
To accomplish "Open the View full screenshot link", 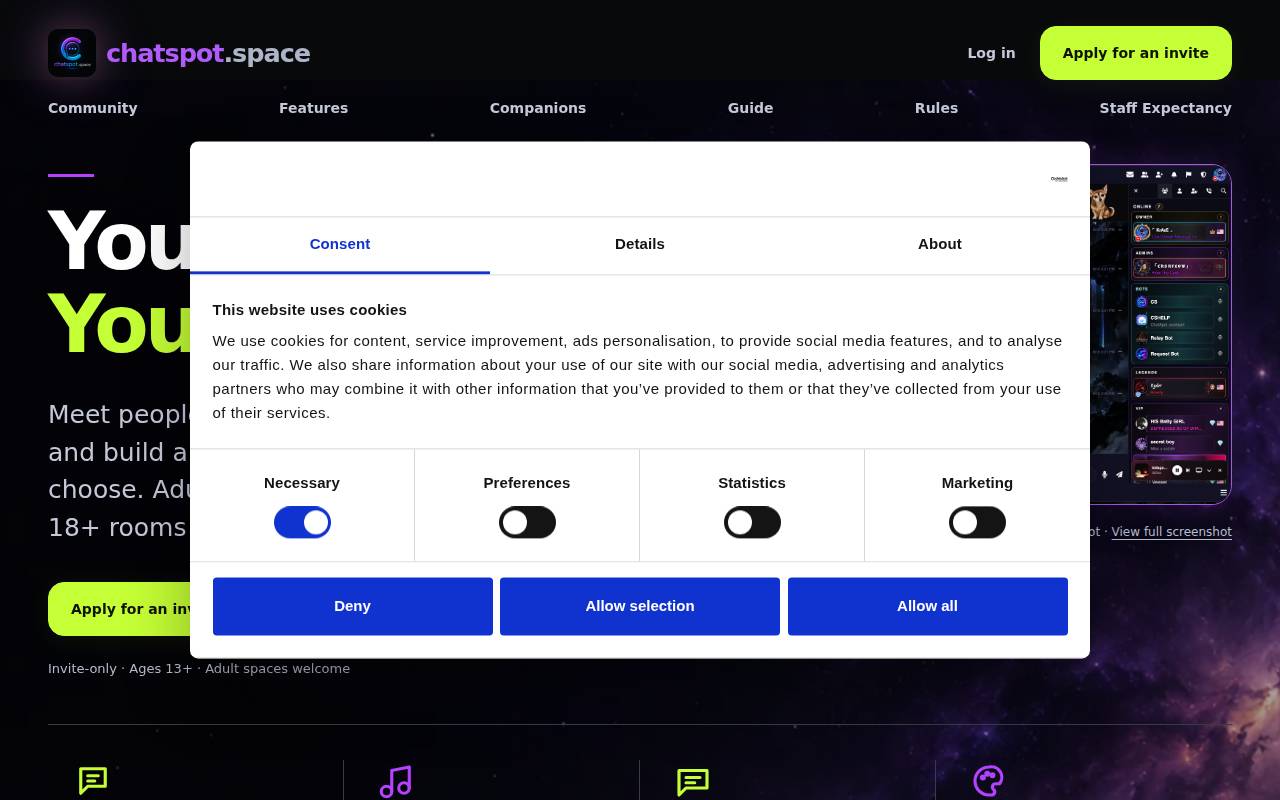I will click(1172, 532).
